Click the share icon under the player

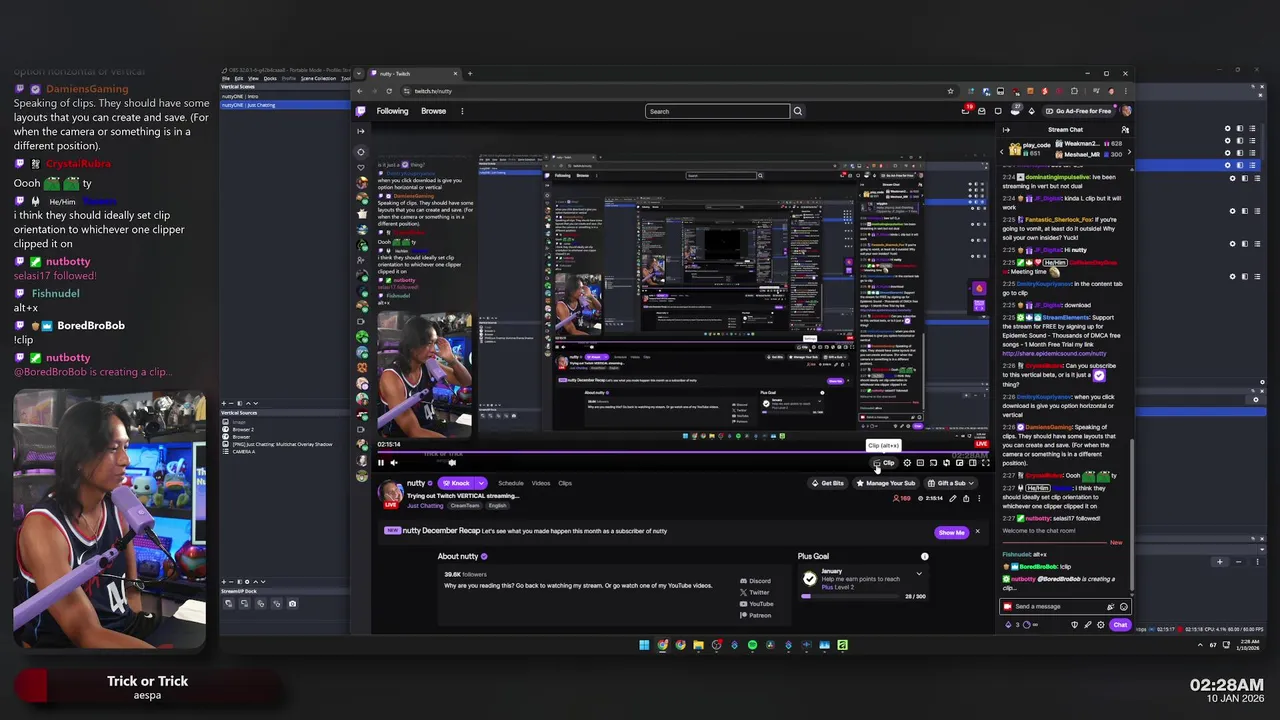click(x=966, y=498)
